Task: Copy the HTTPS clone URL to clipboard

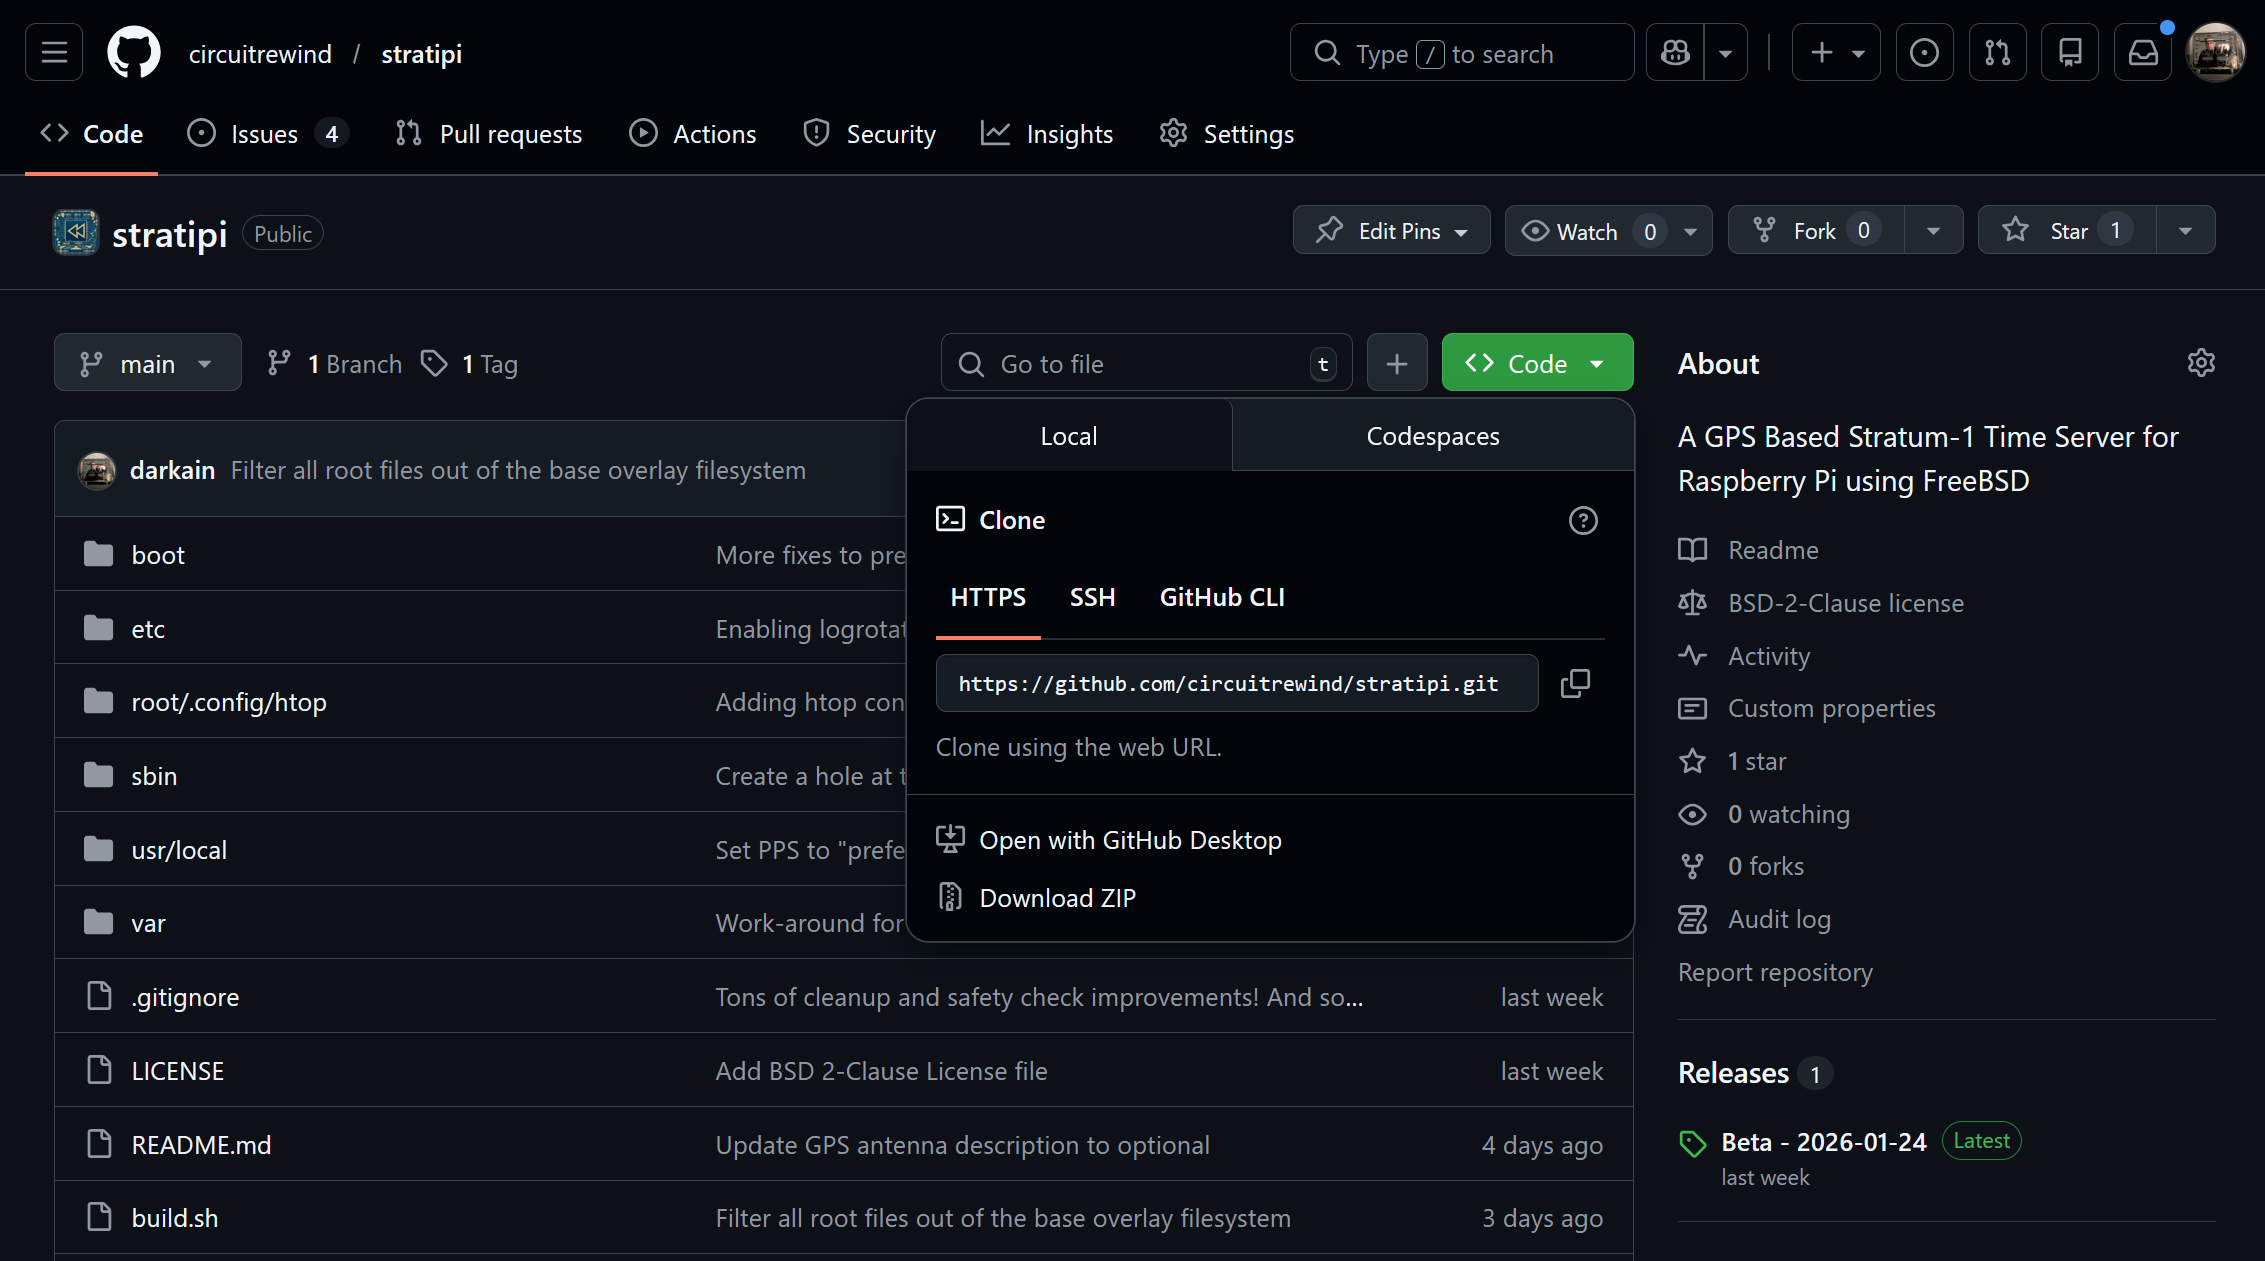Action: click(1575, 684)
